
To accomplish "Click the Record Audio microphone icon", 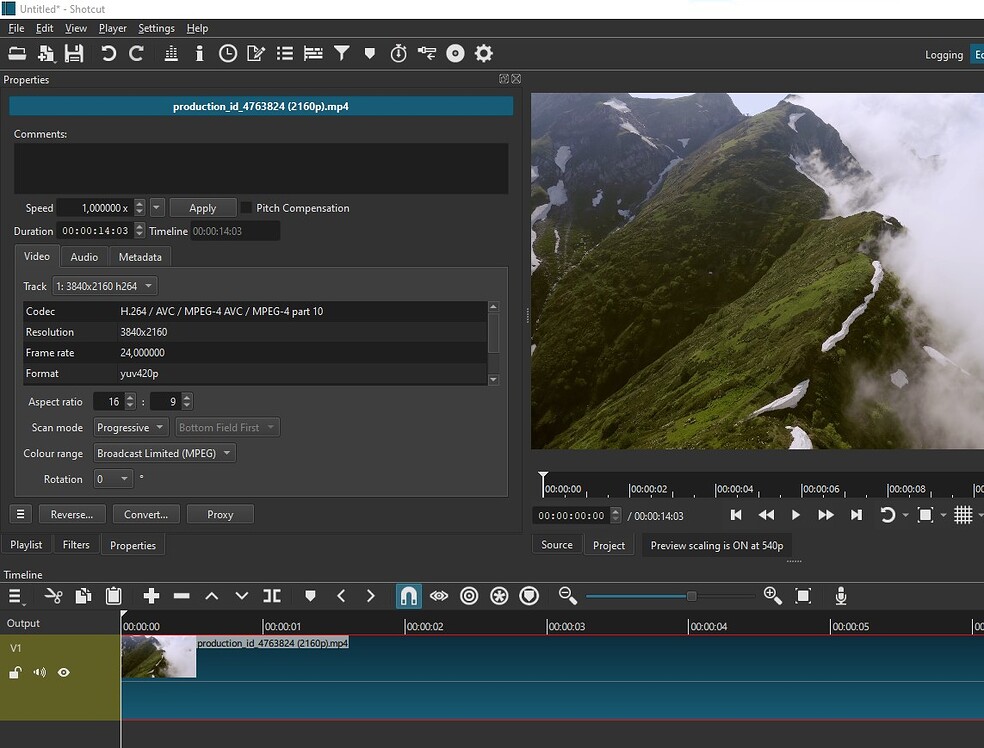I will point(841,595).
